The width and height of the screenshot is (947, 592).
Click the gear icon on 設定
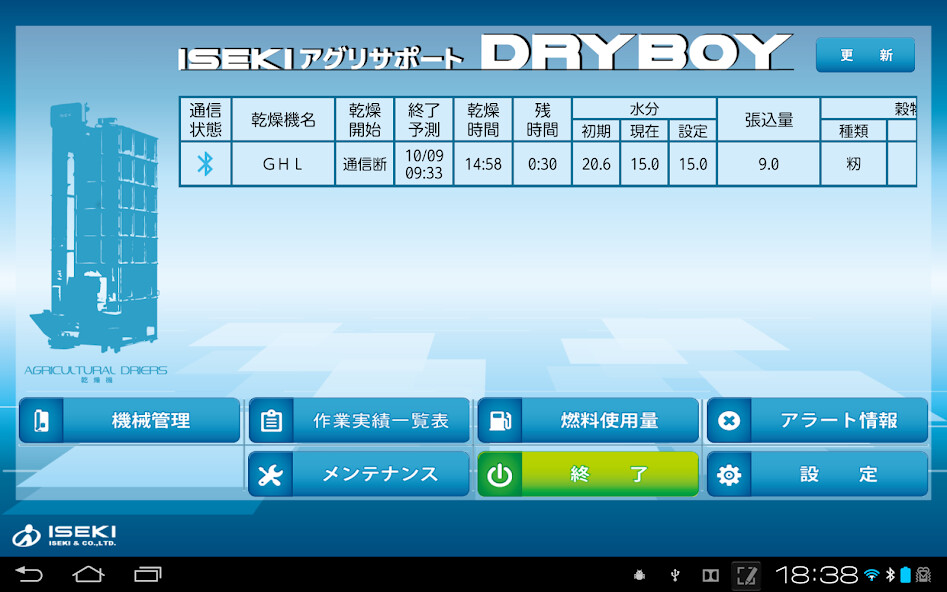tap(729, 475)
